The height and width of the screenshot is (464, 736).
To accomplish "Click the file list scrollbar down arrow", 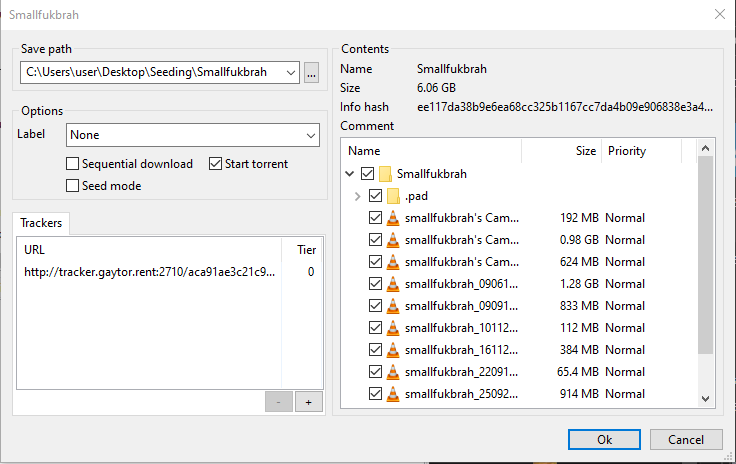I will click(x=705, y=399).
